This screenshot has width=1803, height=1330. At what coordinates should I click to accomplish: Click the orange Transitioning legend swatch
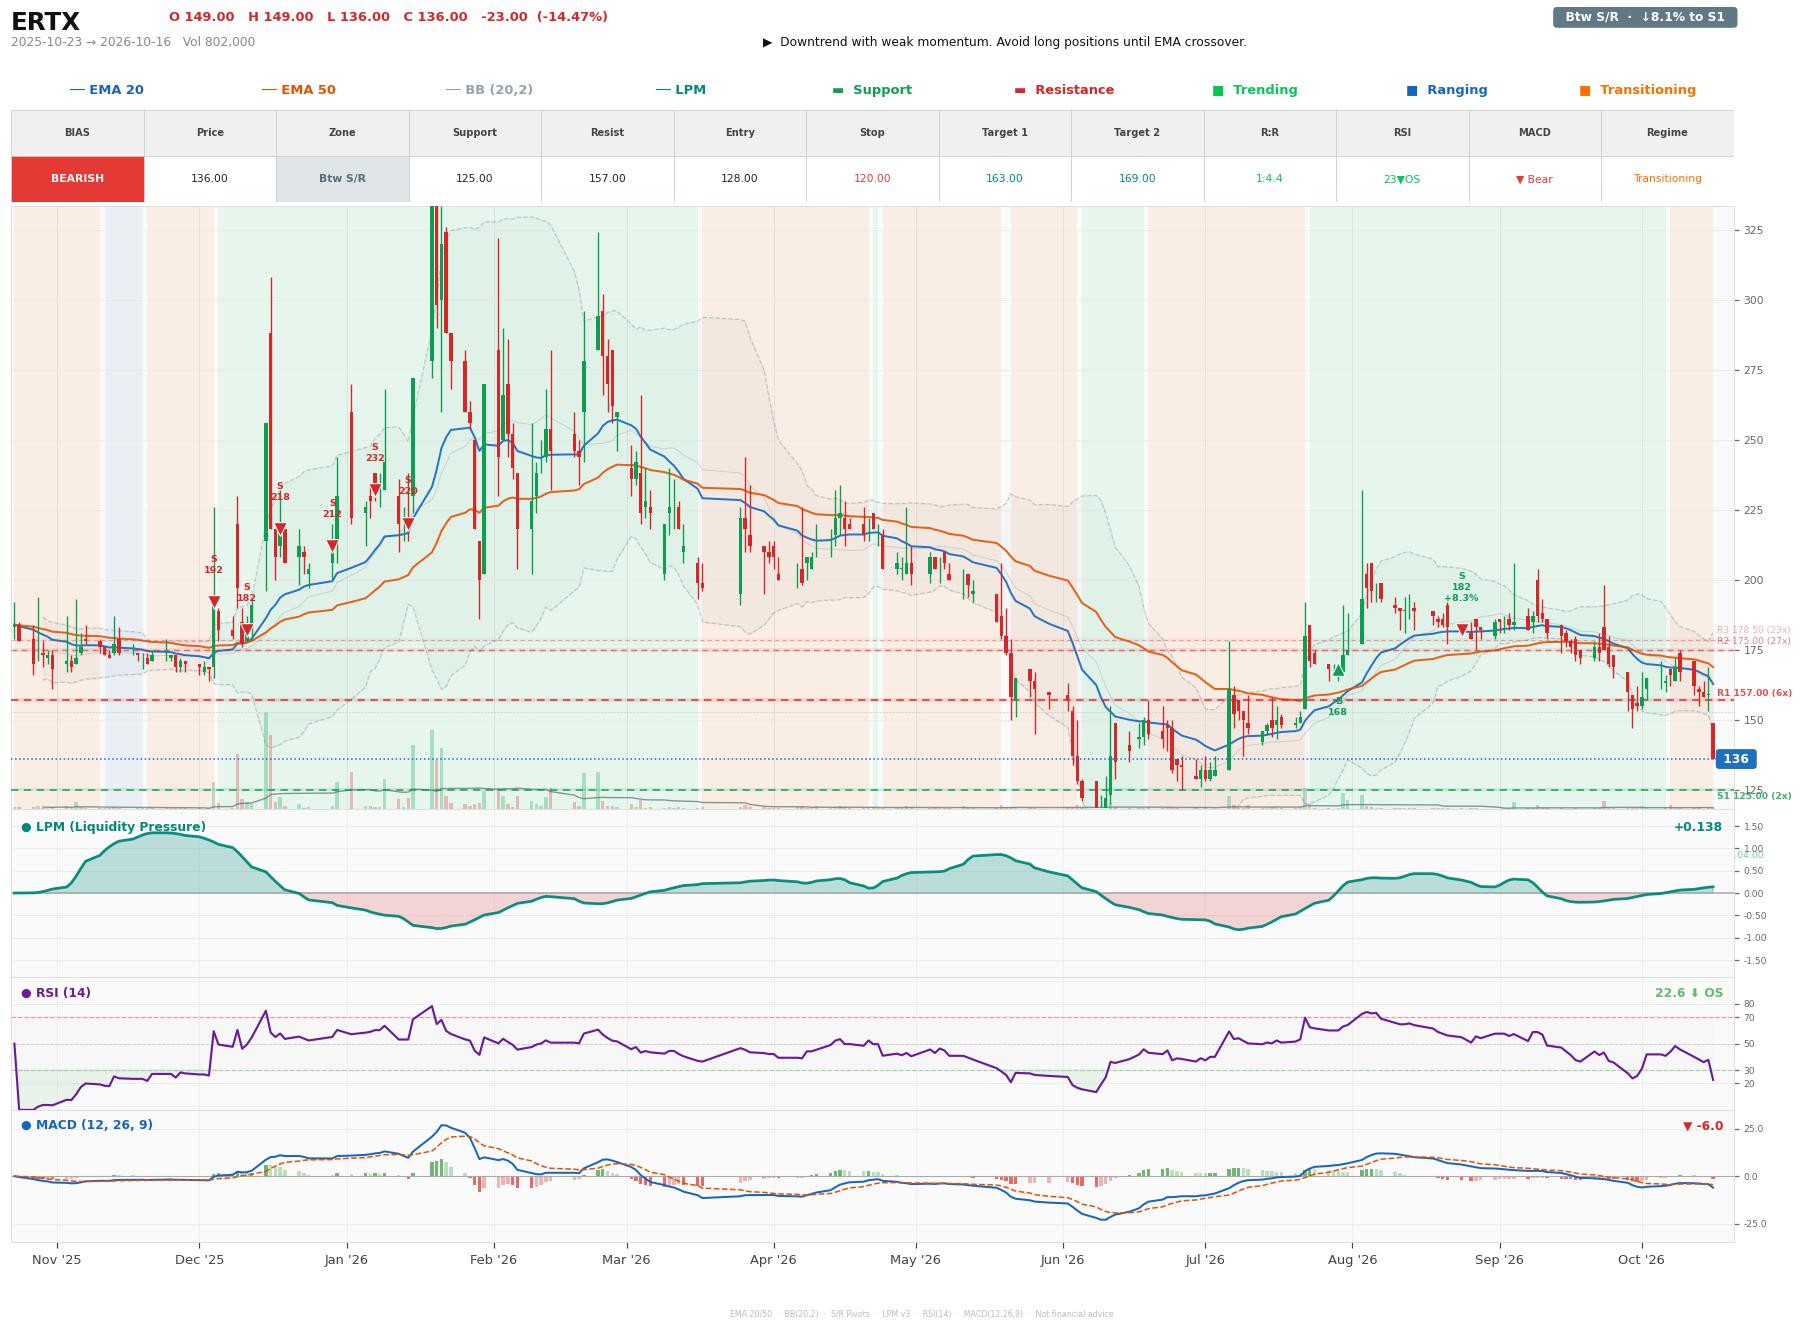tap(1585, 90)
